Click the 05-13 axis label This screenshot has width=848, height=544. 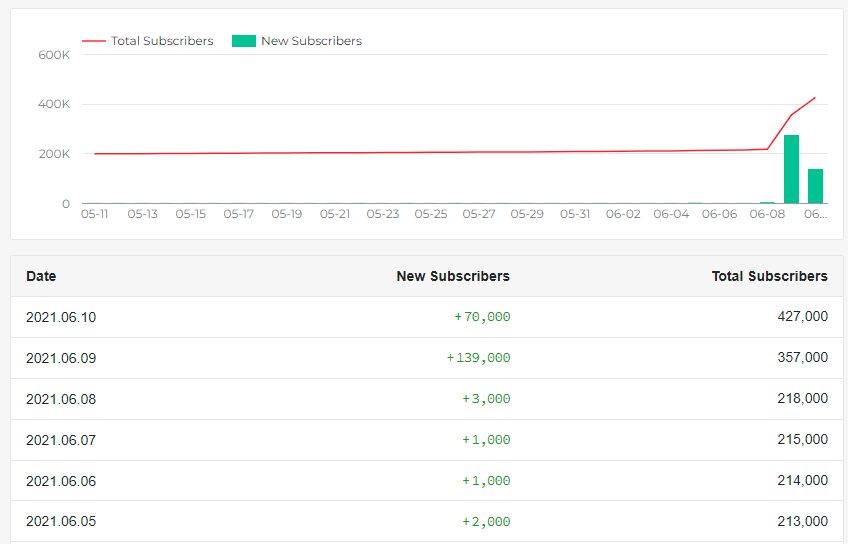click(143, 214)
